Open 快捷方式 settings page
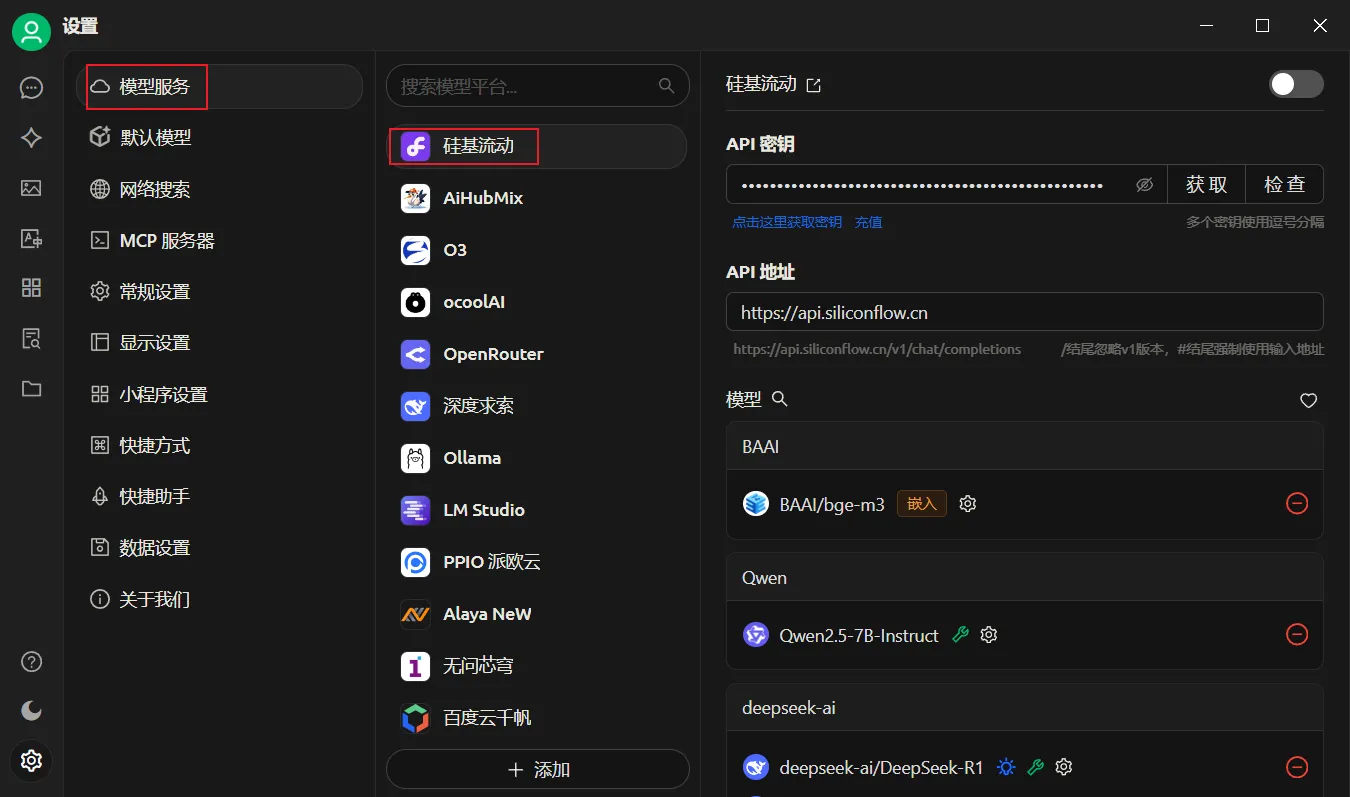 [x=219, y=446]
